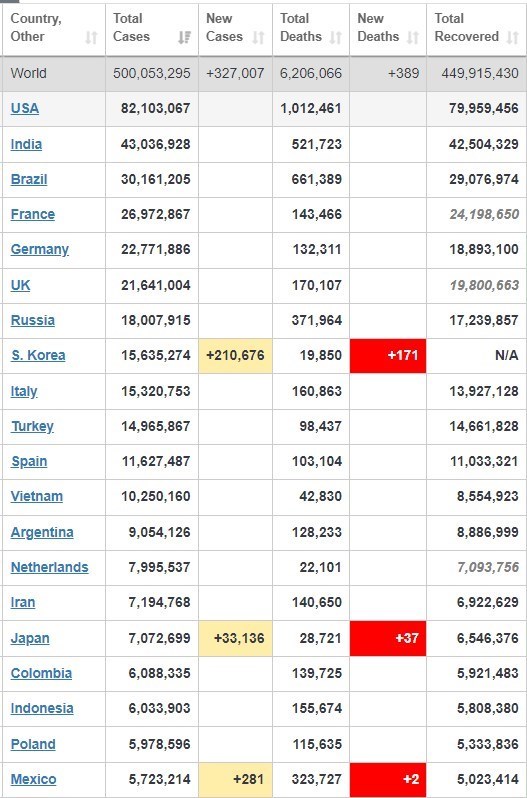
Task: Sort by Country, Other column arrows
Action: tap(91, 38)
